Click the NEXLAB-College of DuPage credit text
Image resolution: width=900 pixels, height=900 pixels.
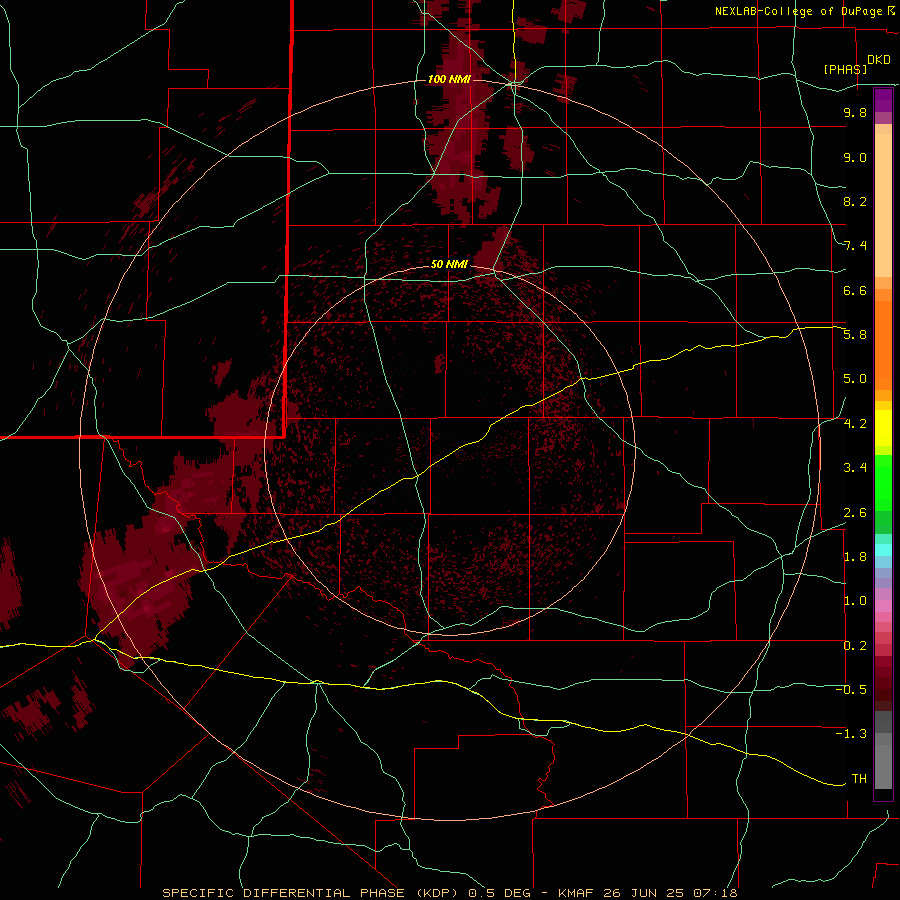(800, 11)
